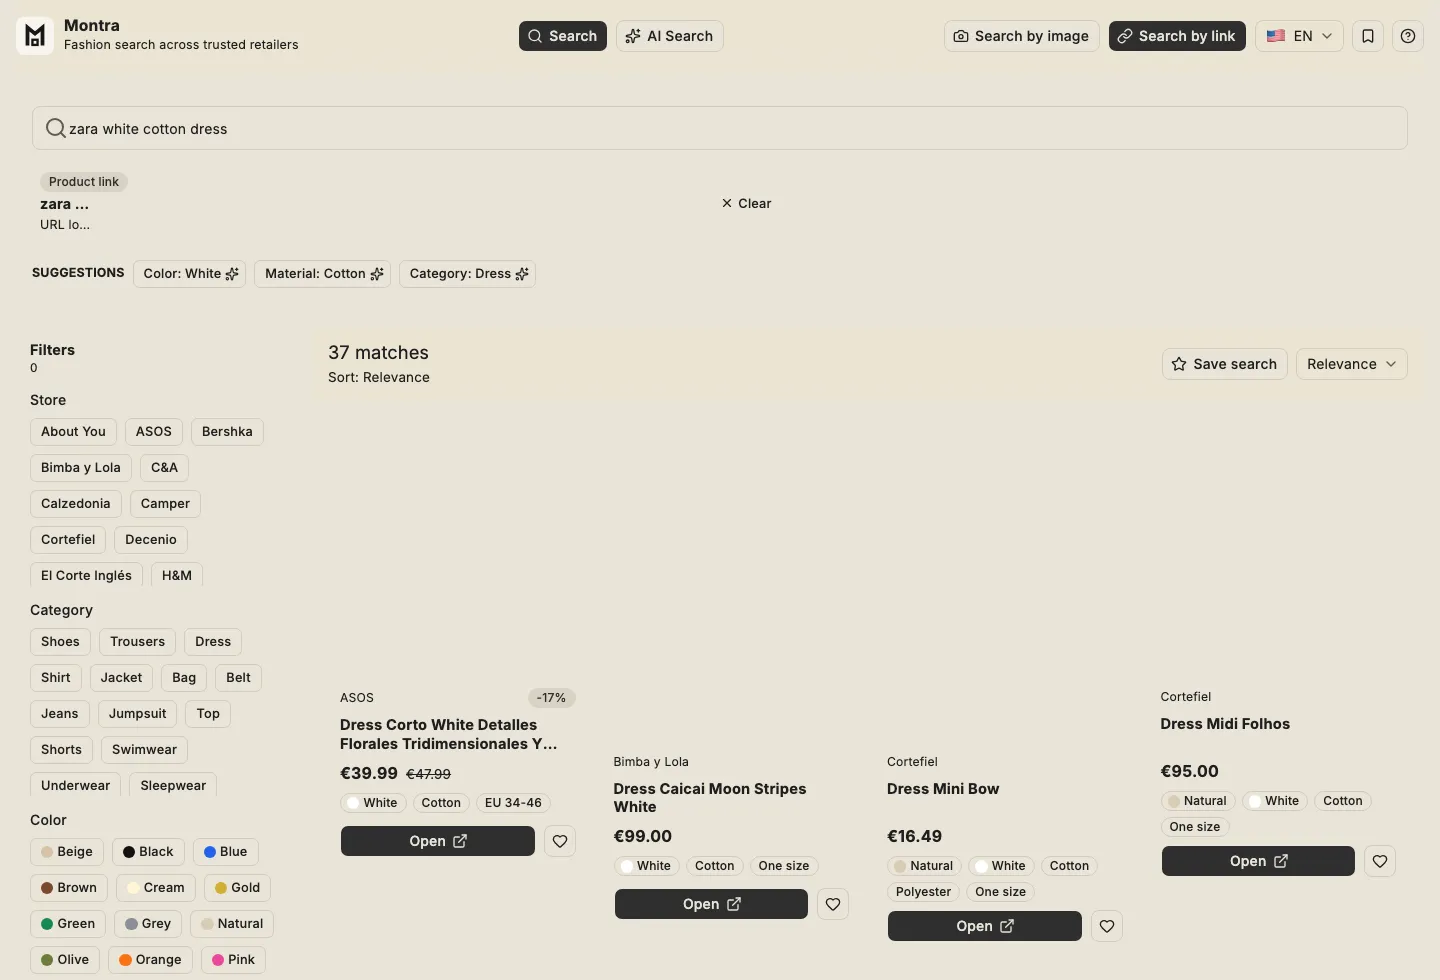Open saved items bookmark icon
This screenshot has width=1440, height=980.
pyautogui.click(x=1368, y=36)
